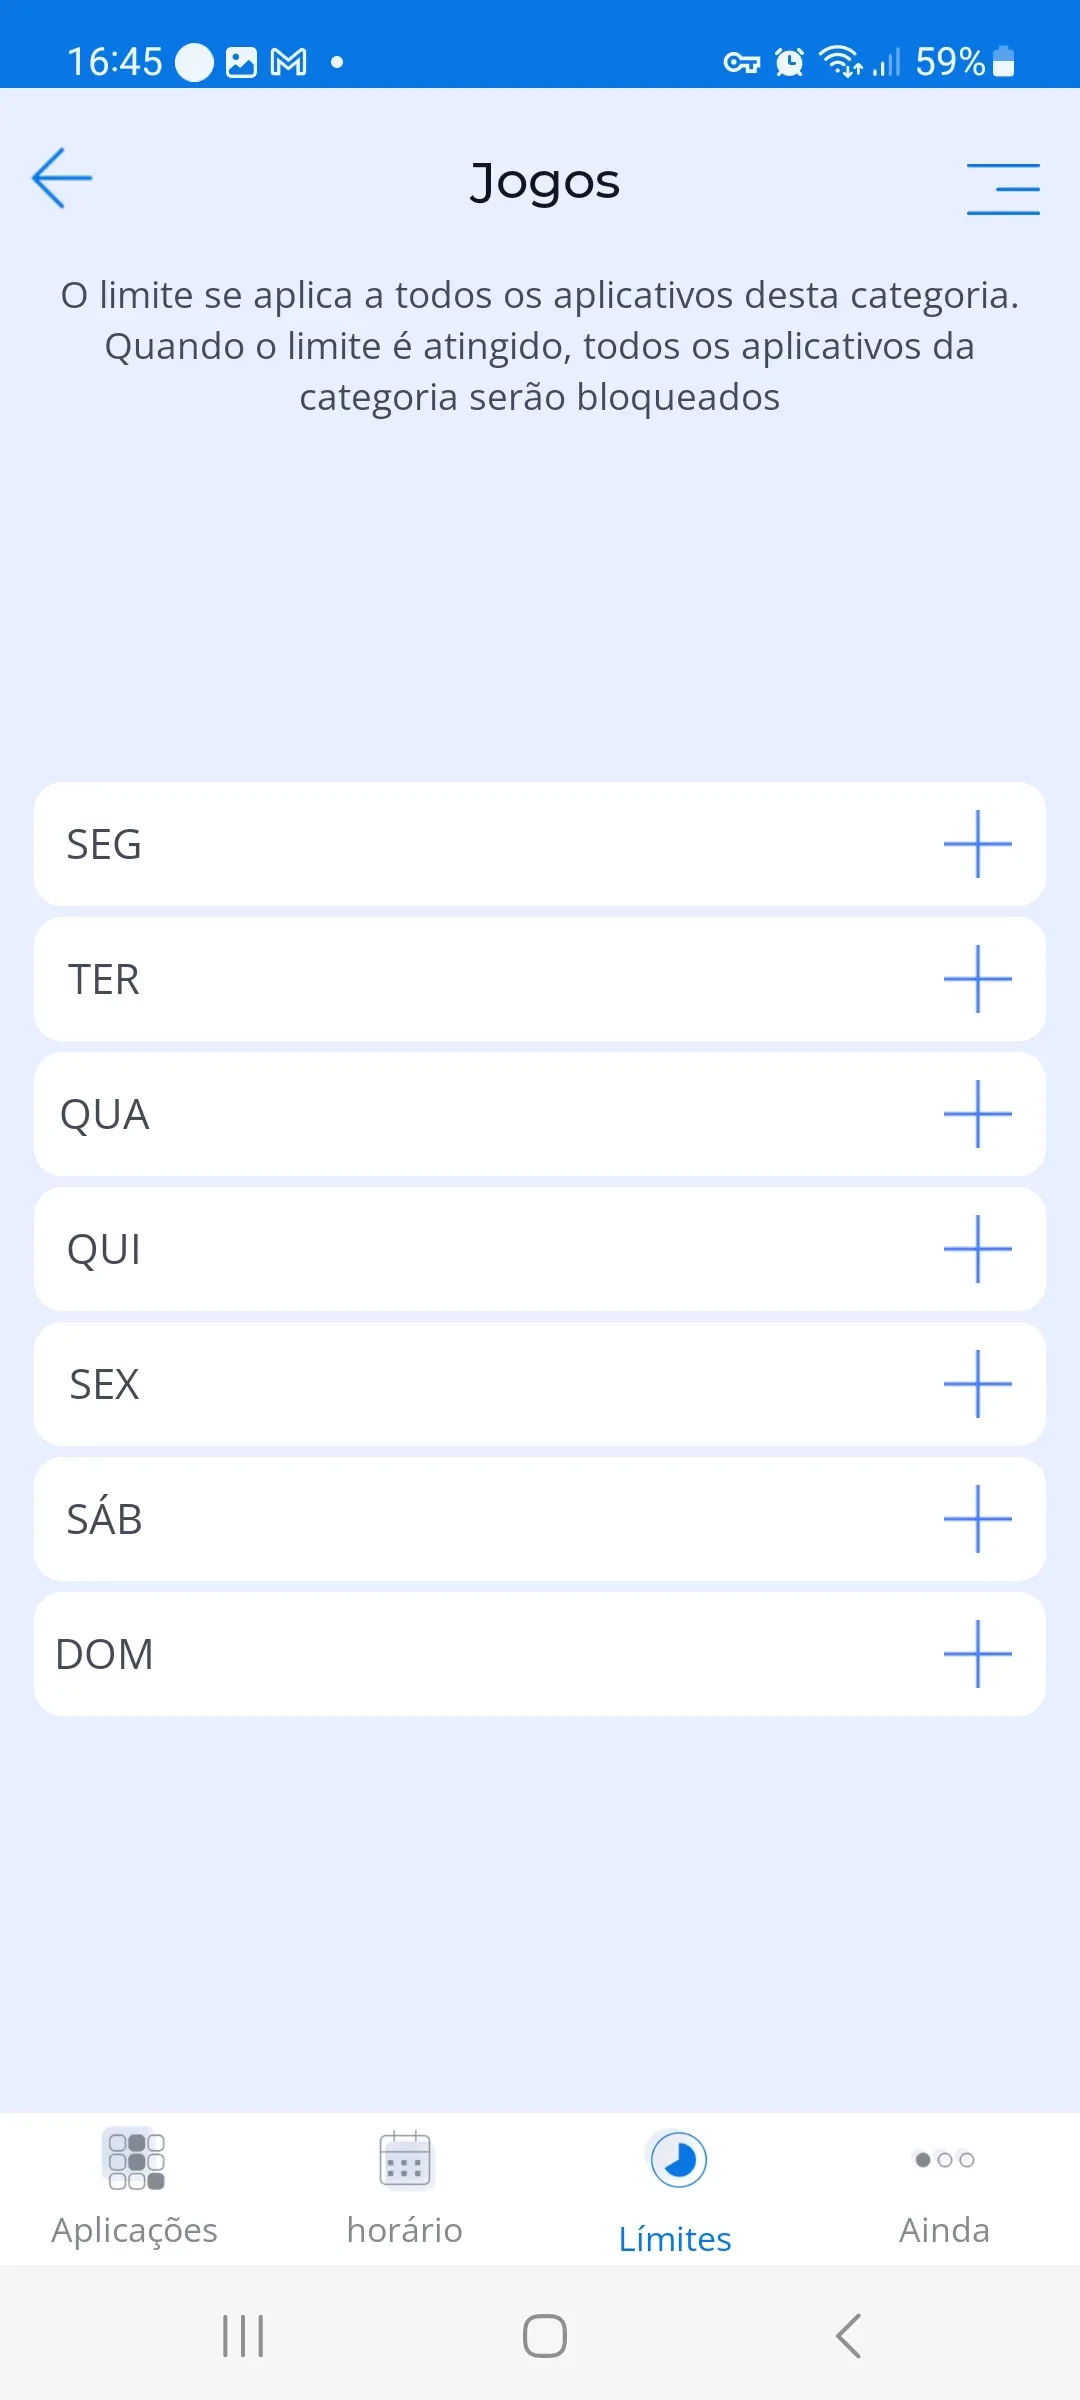
Task: Switch to the Aplicações tab
Action: (135, 2188)
